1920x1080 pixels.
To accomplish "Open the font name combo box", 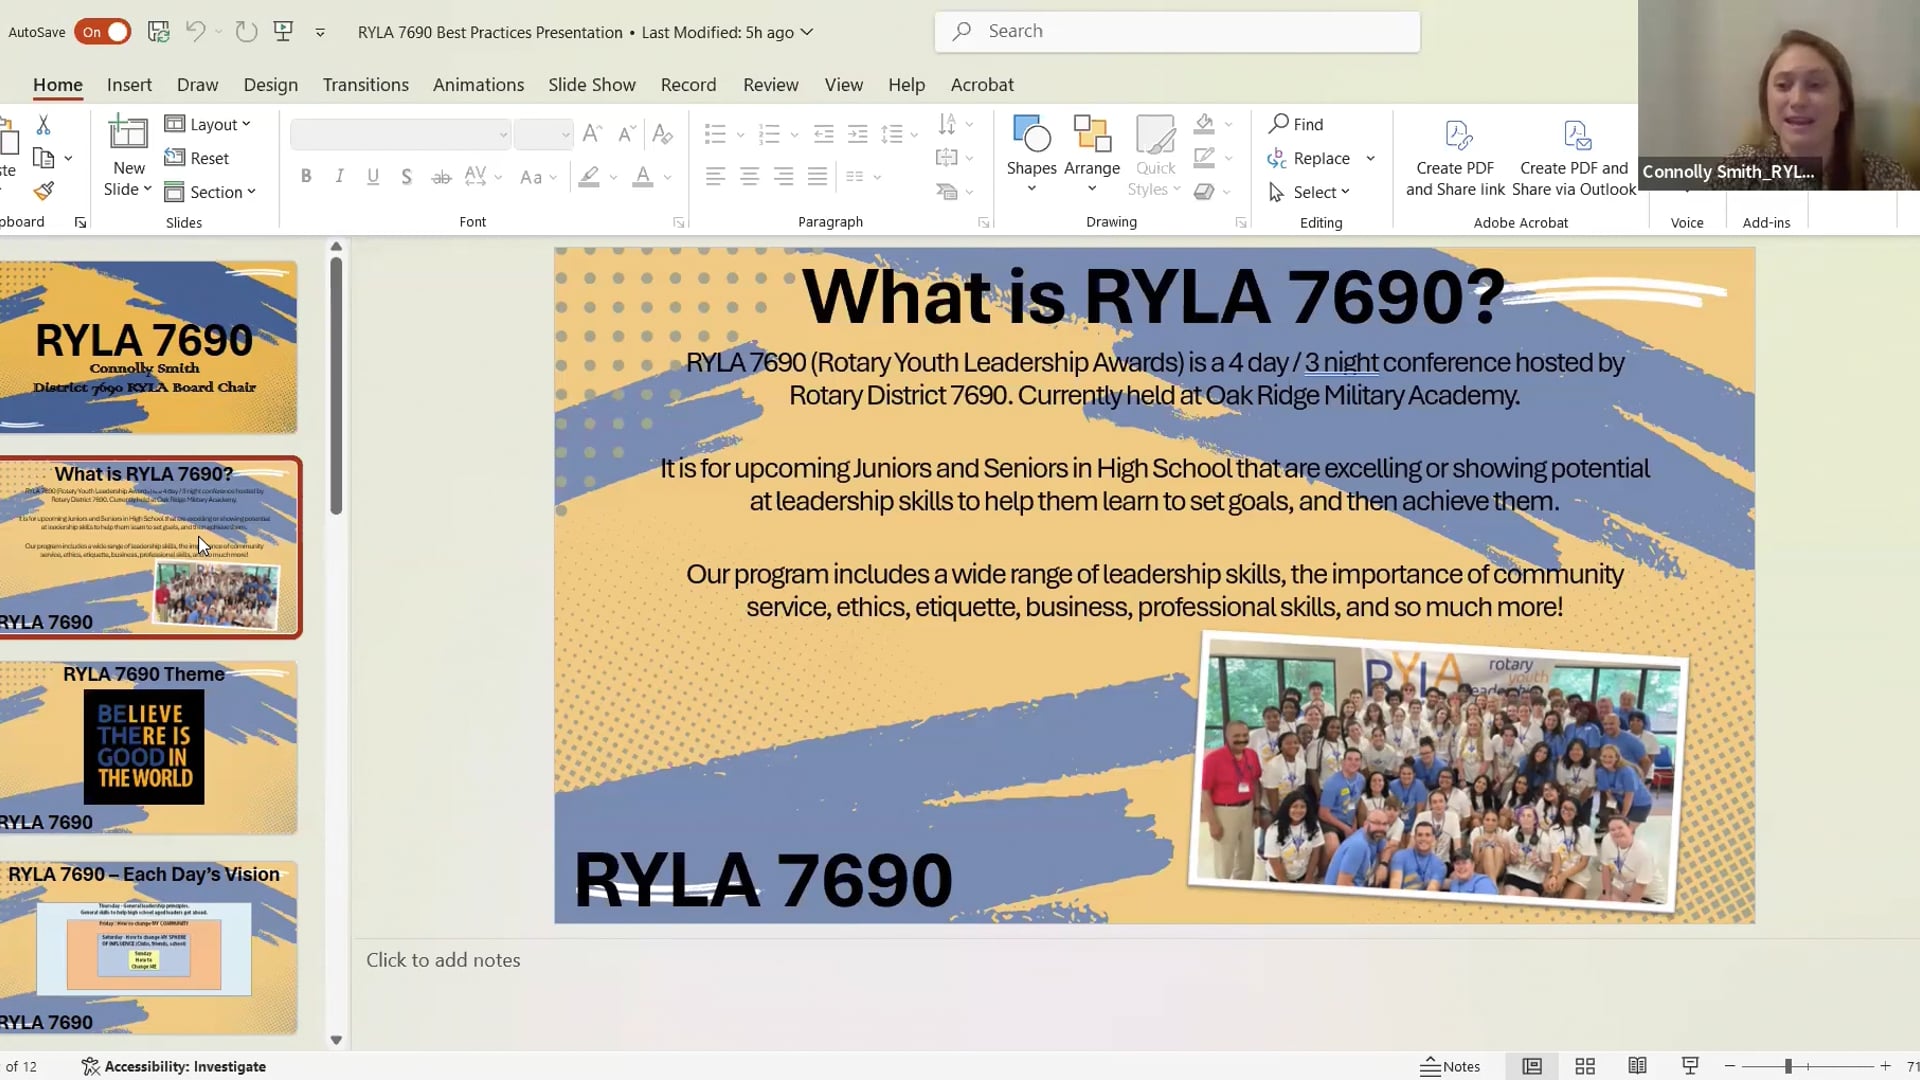I will click(x=401, y=134).
